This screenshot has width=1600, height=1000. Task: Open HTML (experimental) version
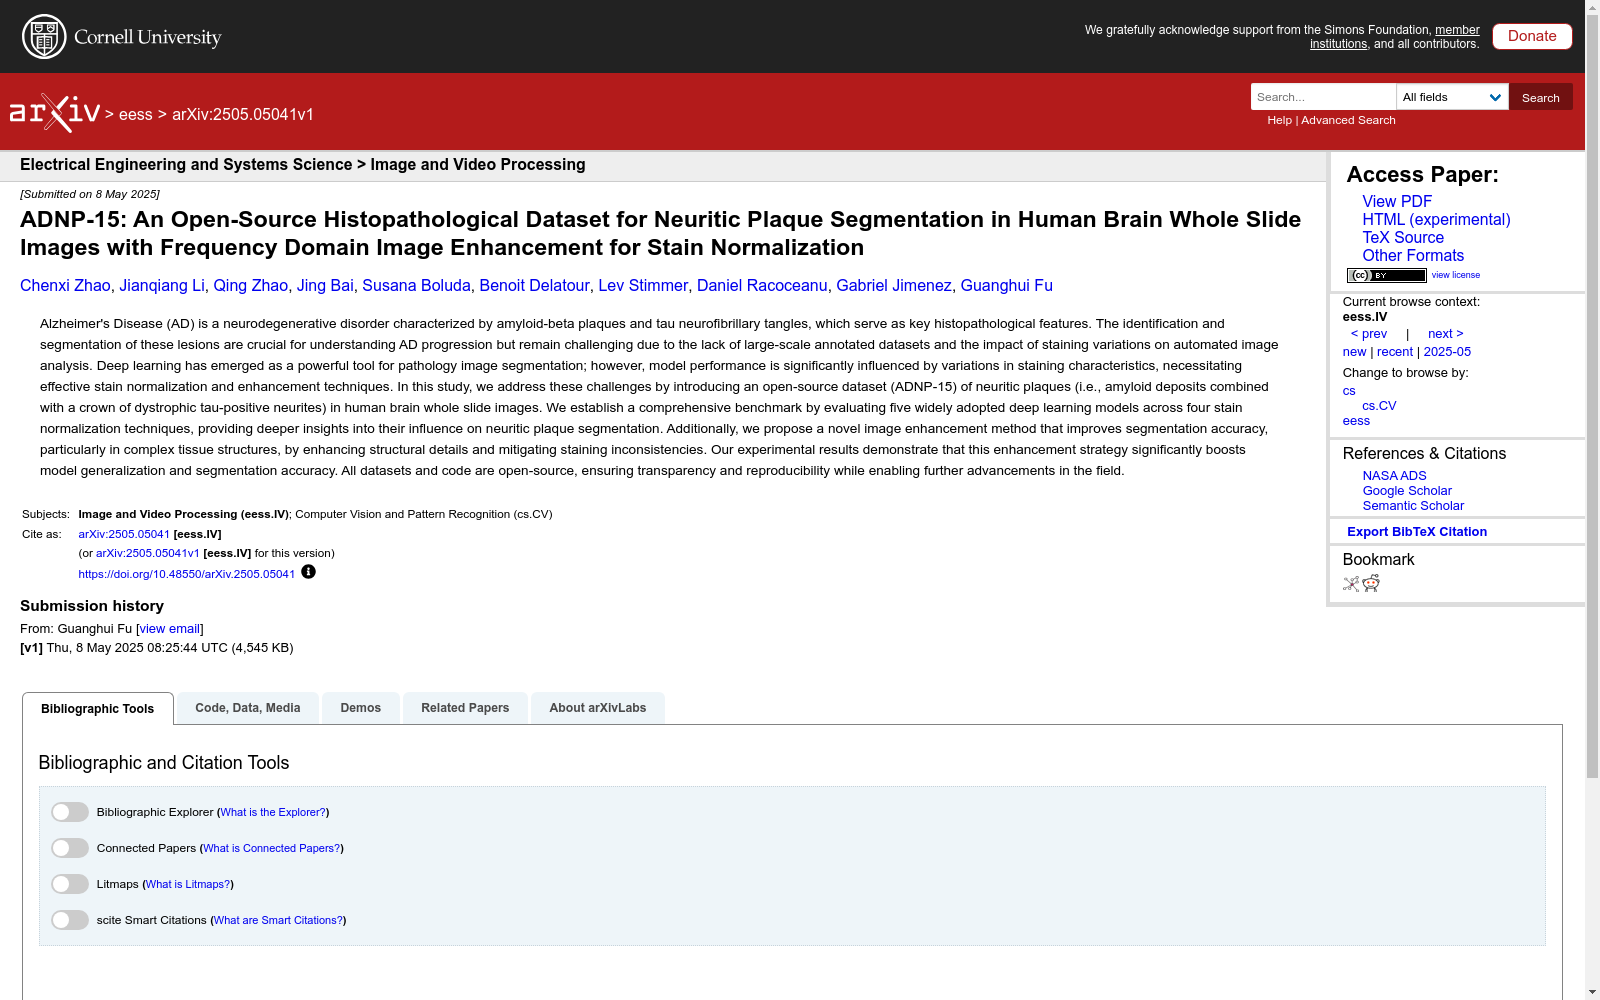click(1436, 219)
